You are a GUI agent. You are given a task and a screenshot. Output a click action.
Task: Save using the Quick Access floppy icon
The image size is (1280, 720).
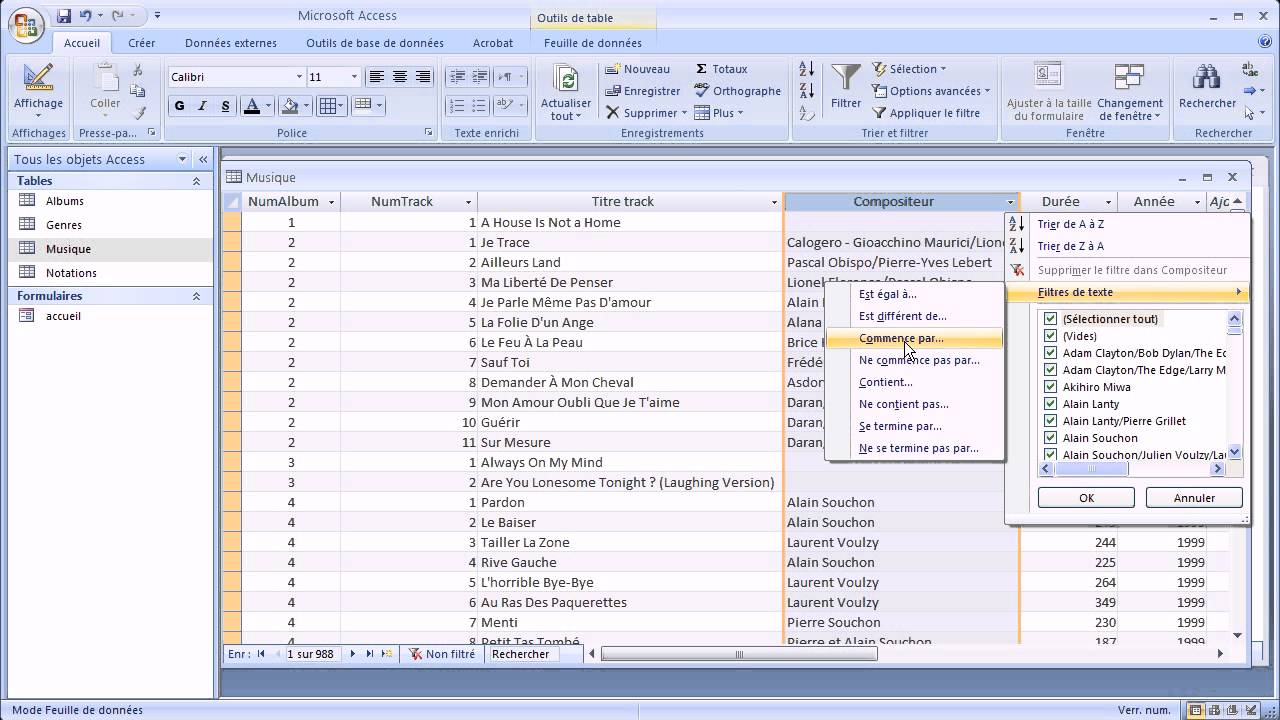click(64, 16)
